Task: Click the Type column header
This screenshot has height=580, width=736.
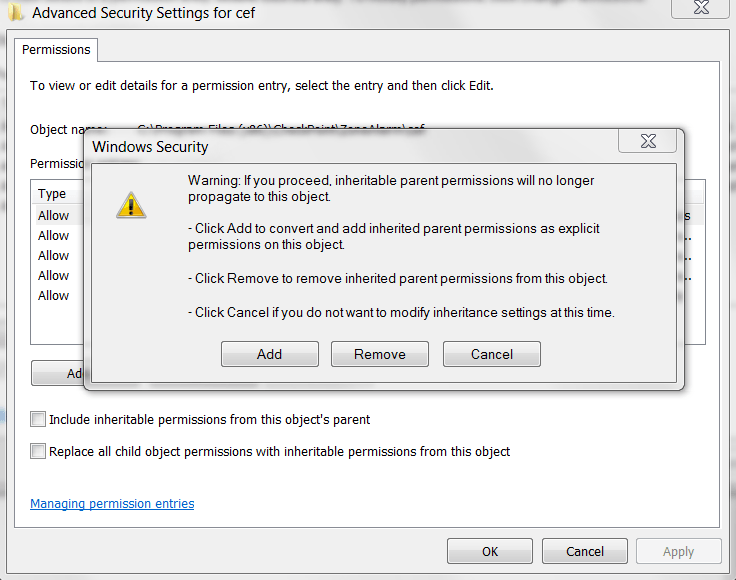Action: coord(52,194)
